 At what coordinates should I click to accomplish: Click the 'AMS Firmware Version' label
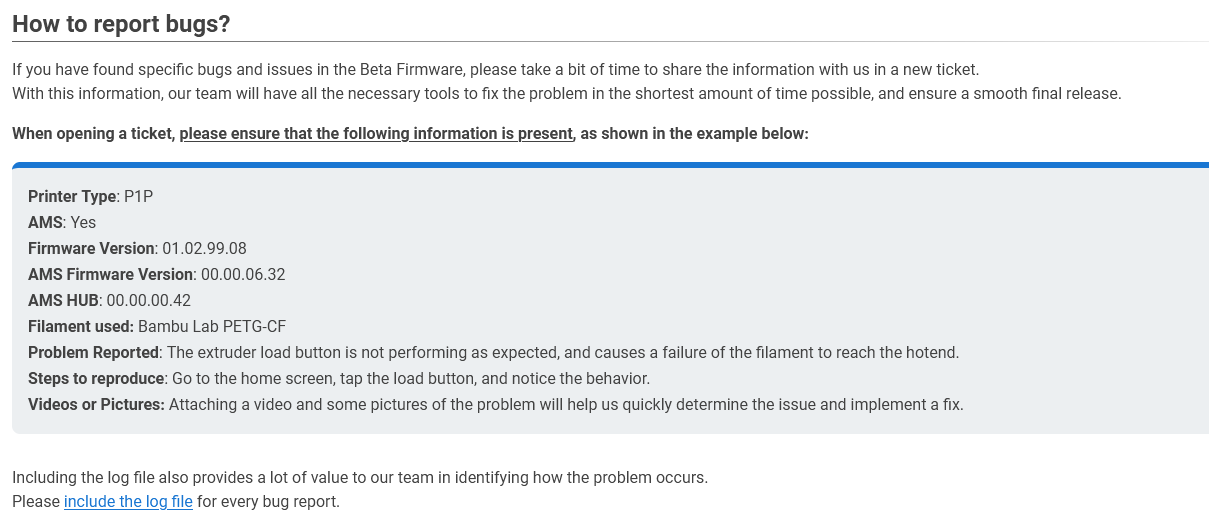point(110,274)
